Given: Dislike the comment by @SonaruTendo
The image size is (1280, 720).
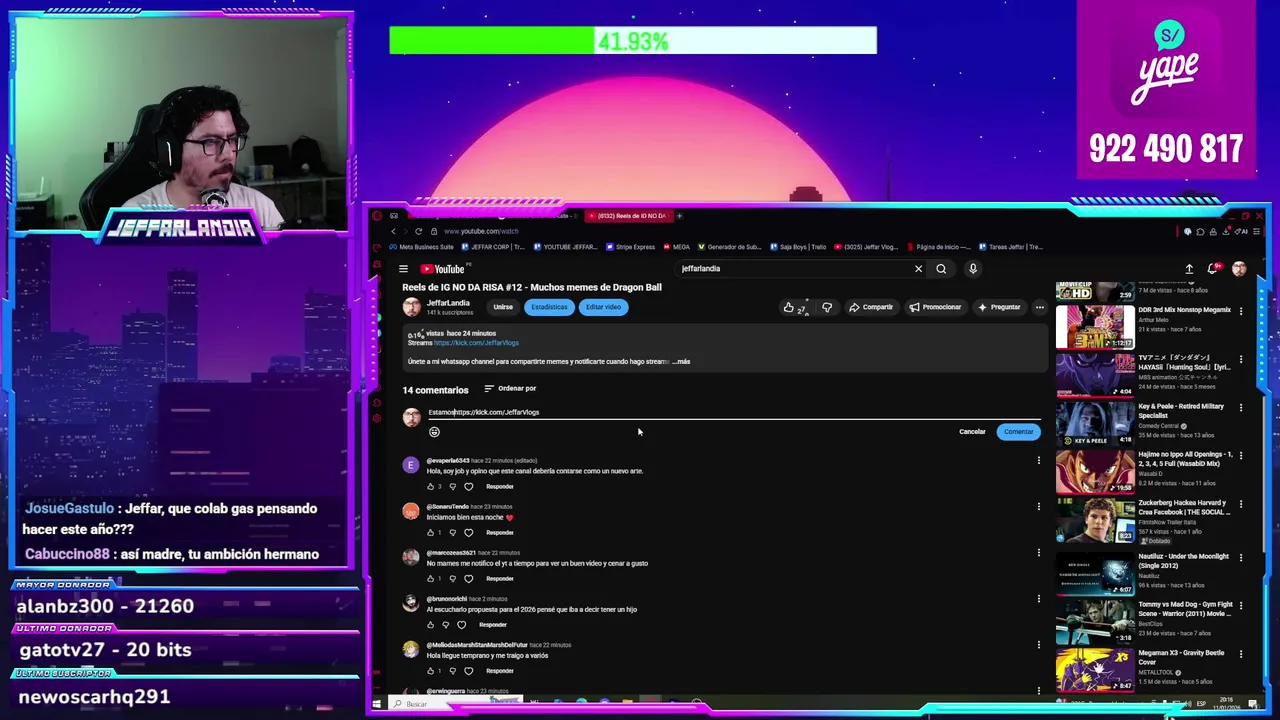Looking at the screenshot, I should [x=452, y=533].
